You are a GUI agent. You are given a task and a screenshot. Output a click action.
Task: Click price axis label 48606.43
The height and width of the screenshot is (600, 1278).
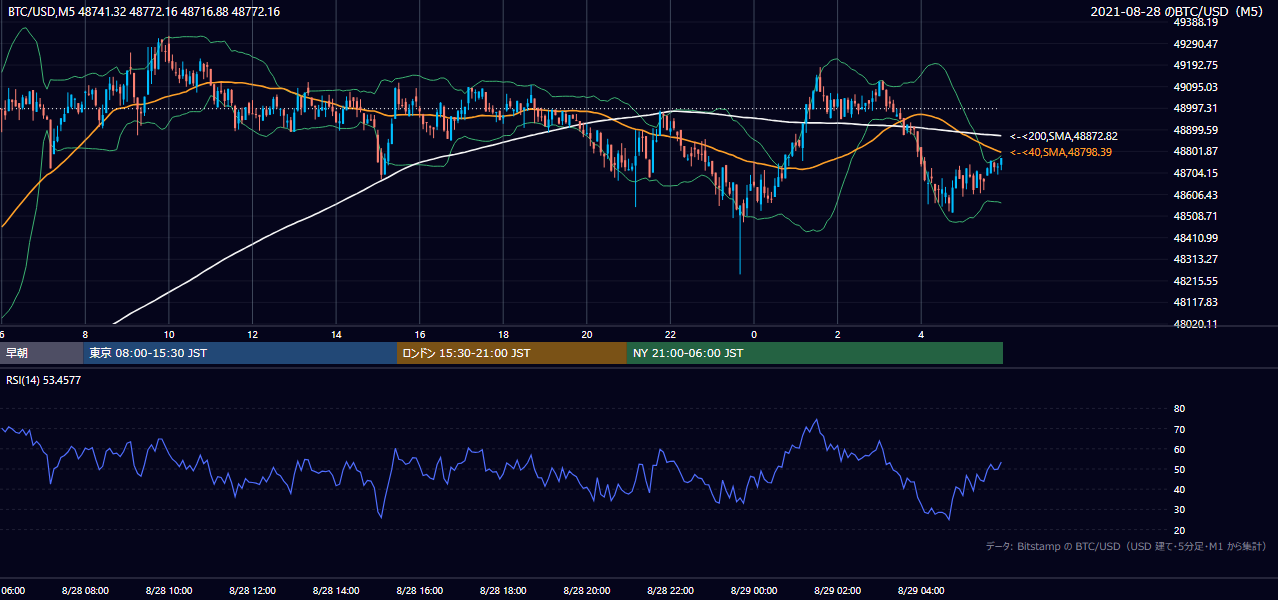(1195, 195)
